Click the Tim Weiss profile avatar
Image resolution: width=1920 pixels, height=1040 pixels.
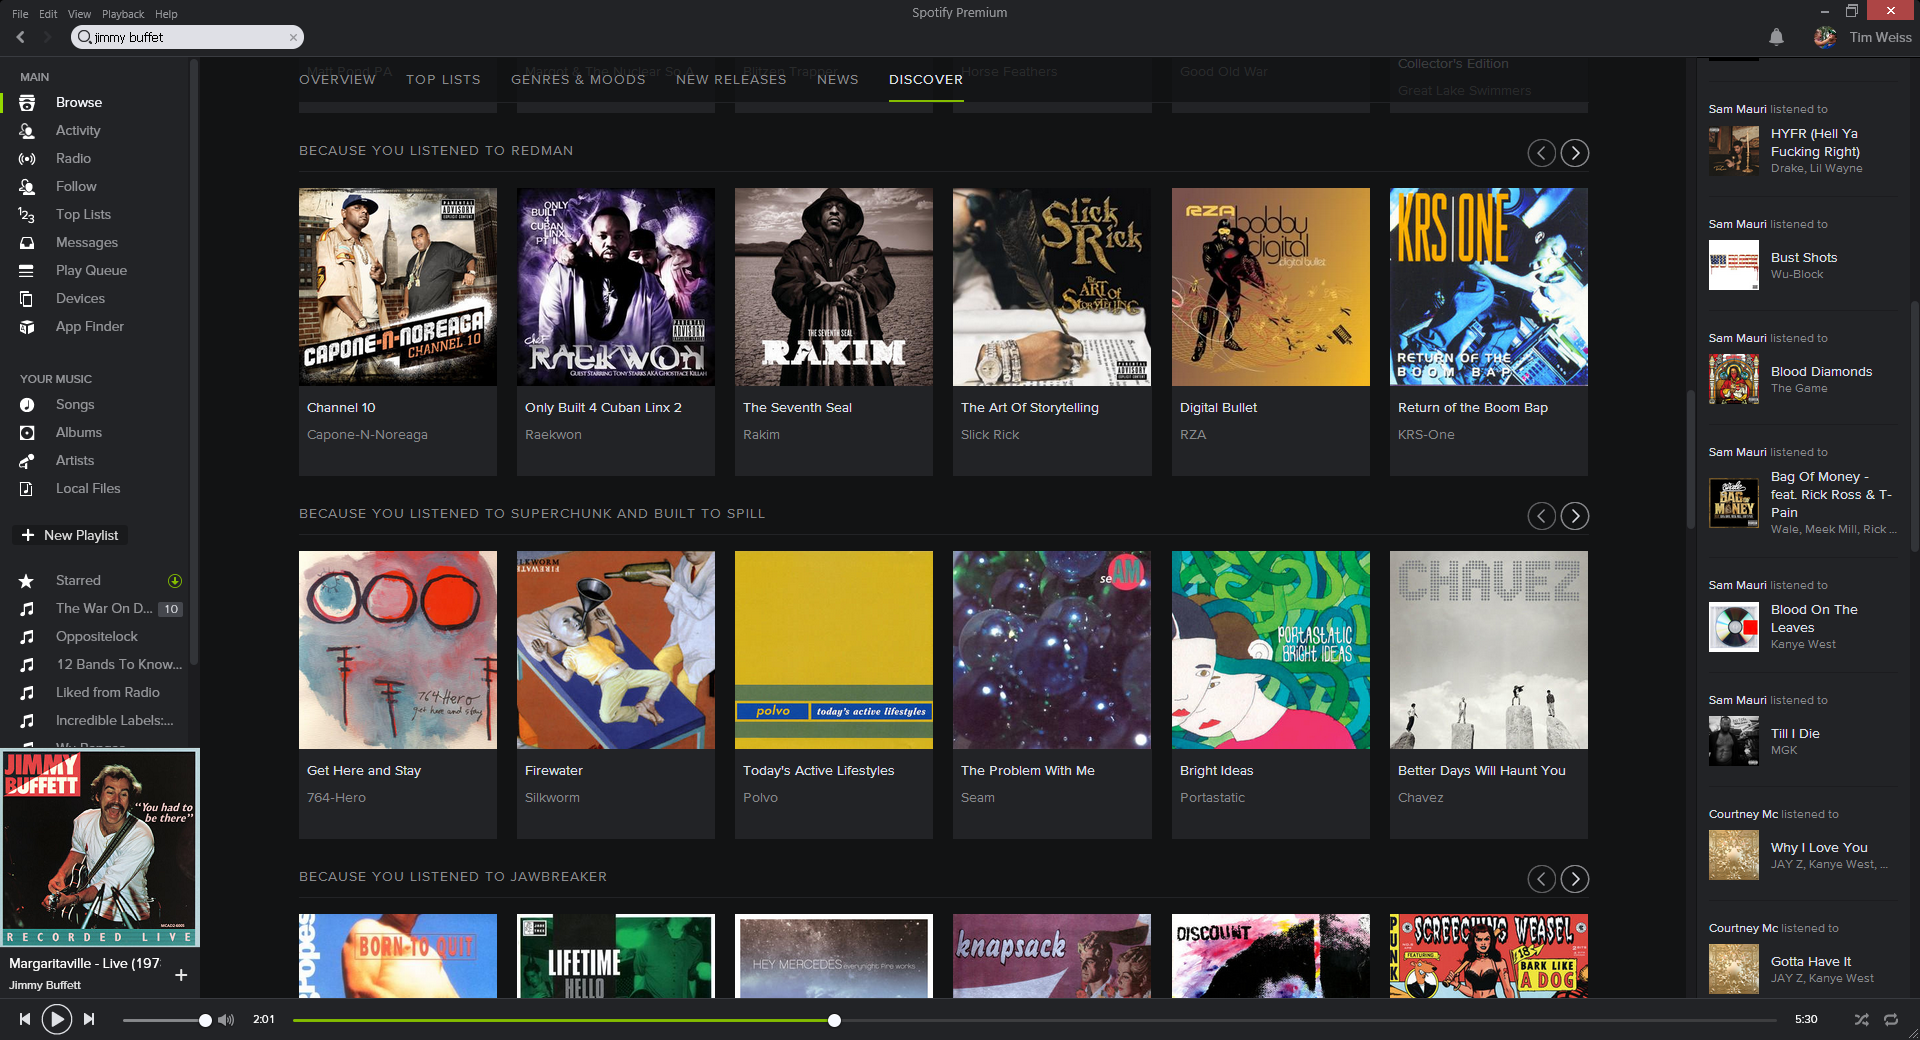1825,37
